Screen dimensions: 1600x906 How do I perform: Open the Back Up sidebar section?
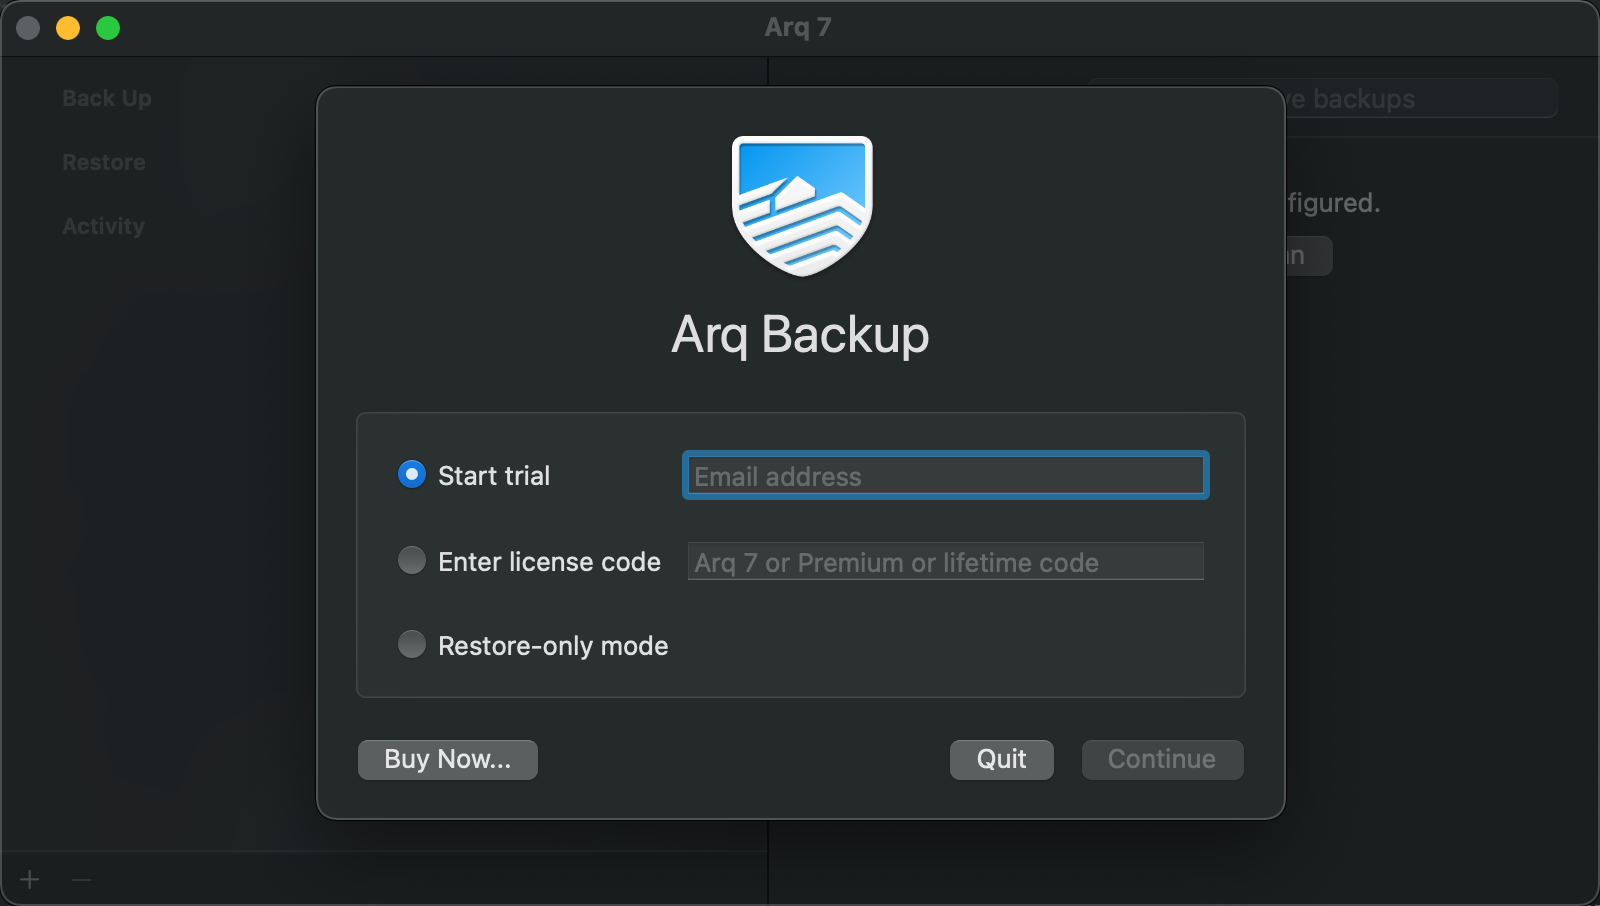click(x=107, y=98)
